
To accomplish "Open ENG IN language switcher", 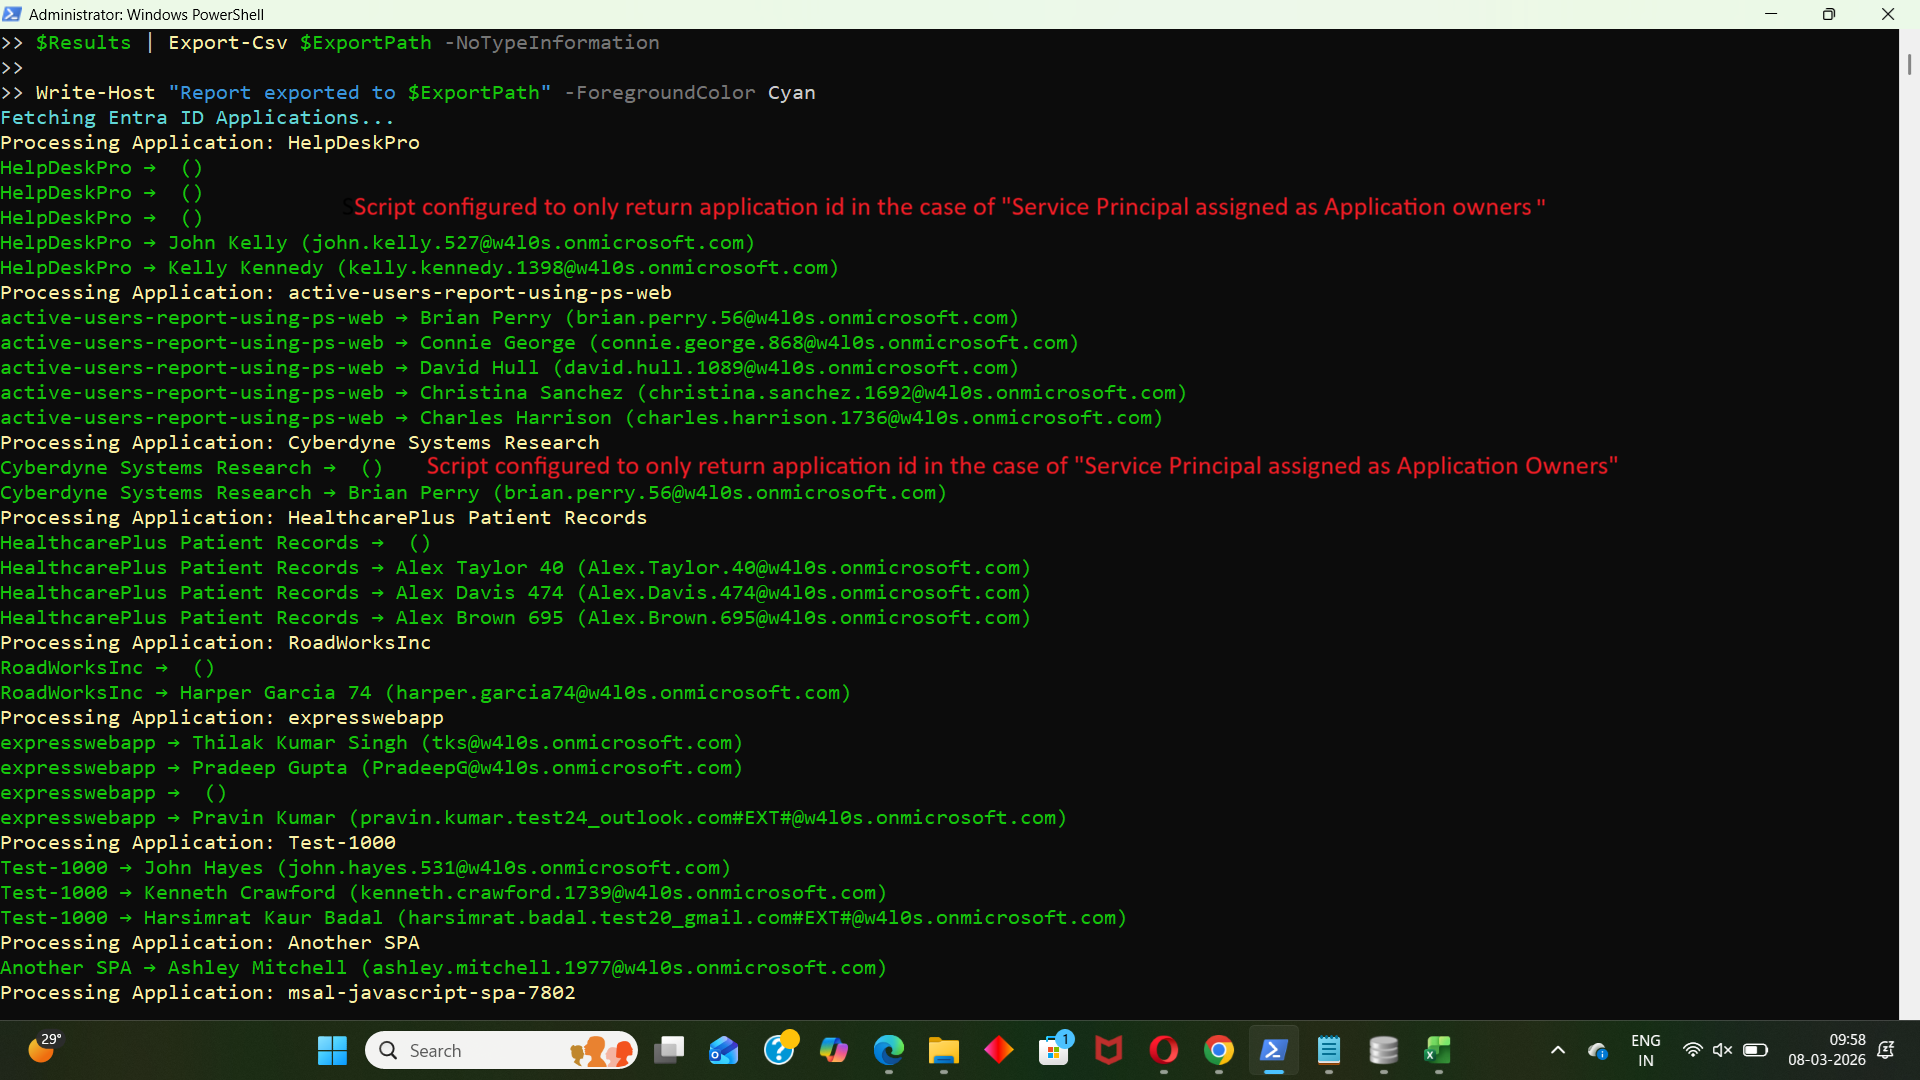I will pos(1645,1050).
